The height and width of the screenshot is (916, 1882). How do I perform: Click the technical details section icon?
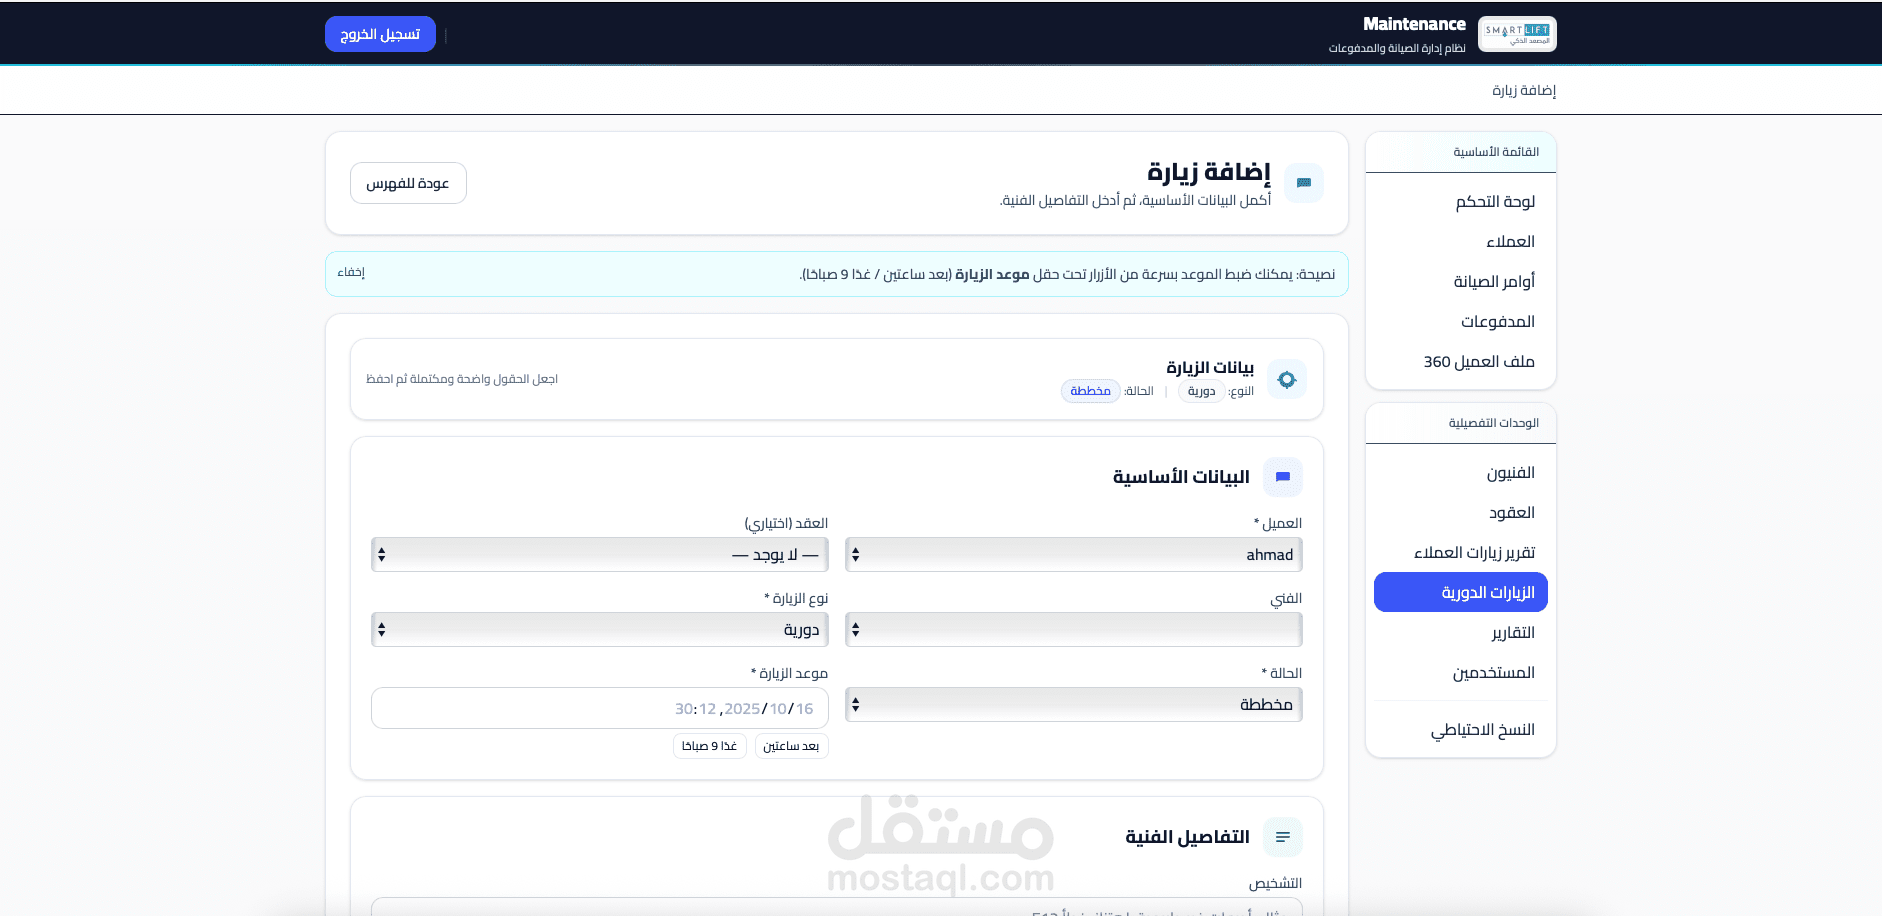tap(1283, 837)
